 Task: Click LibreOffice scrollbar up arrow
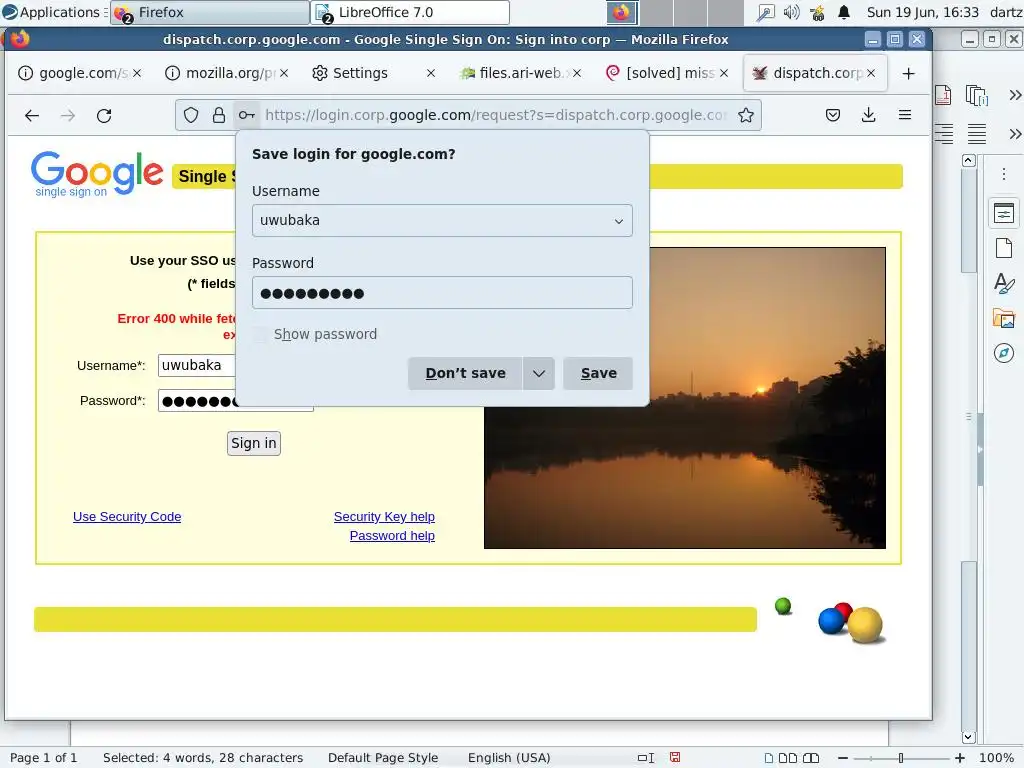pyautogui.click(x=968, y=161)
